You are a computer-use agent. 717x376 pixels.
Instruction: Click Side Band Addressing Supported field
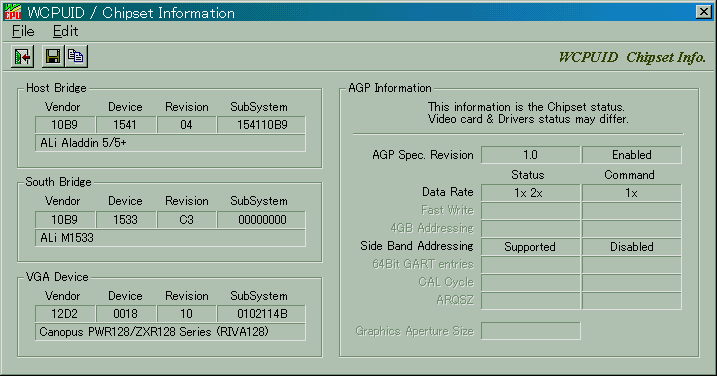click(530, 247)
